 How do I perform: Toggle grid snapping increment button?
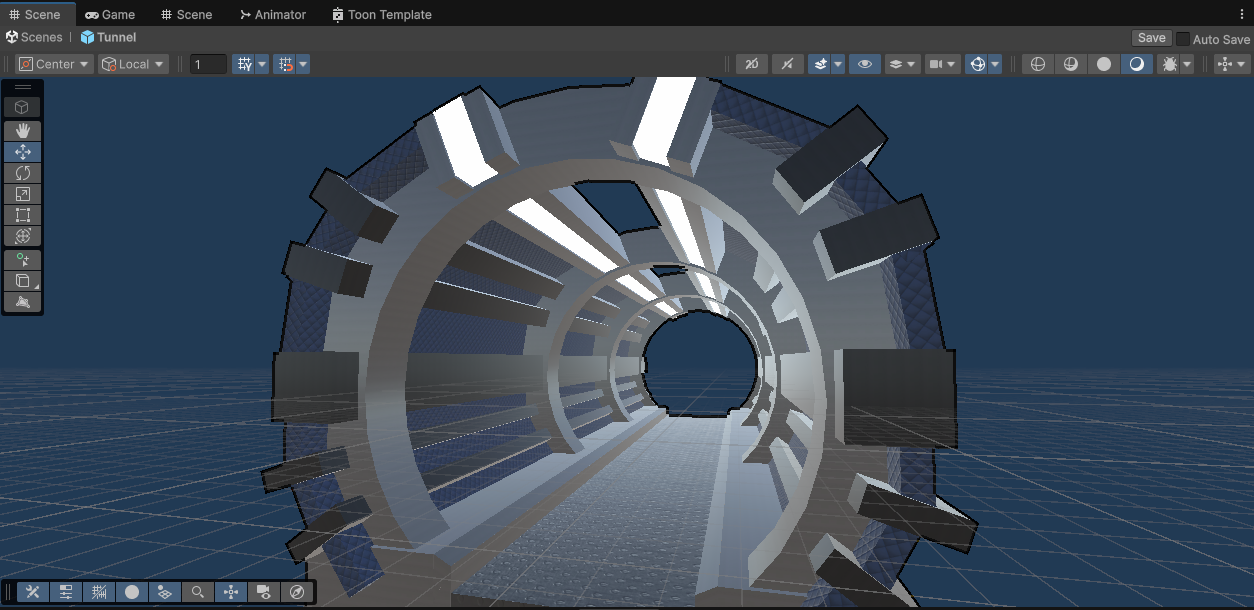click(x=284, y=64)
